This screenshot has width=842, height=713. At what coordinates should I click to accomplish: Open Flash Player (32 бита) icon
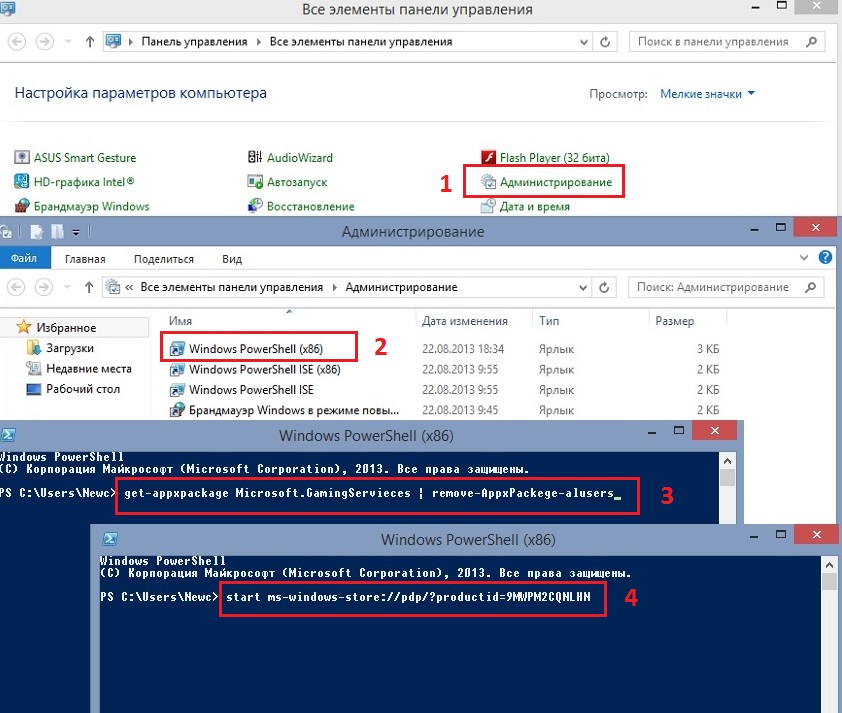click(x=488, y=157)
